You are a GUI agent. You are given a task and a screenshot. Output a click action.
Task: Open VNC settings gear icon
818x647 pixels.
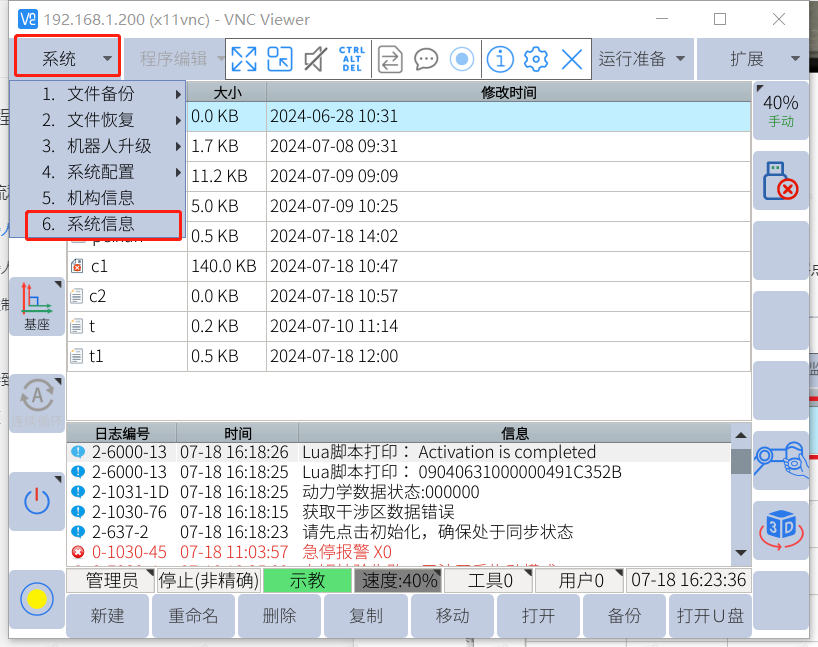coord(536,59)
